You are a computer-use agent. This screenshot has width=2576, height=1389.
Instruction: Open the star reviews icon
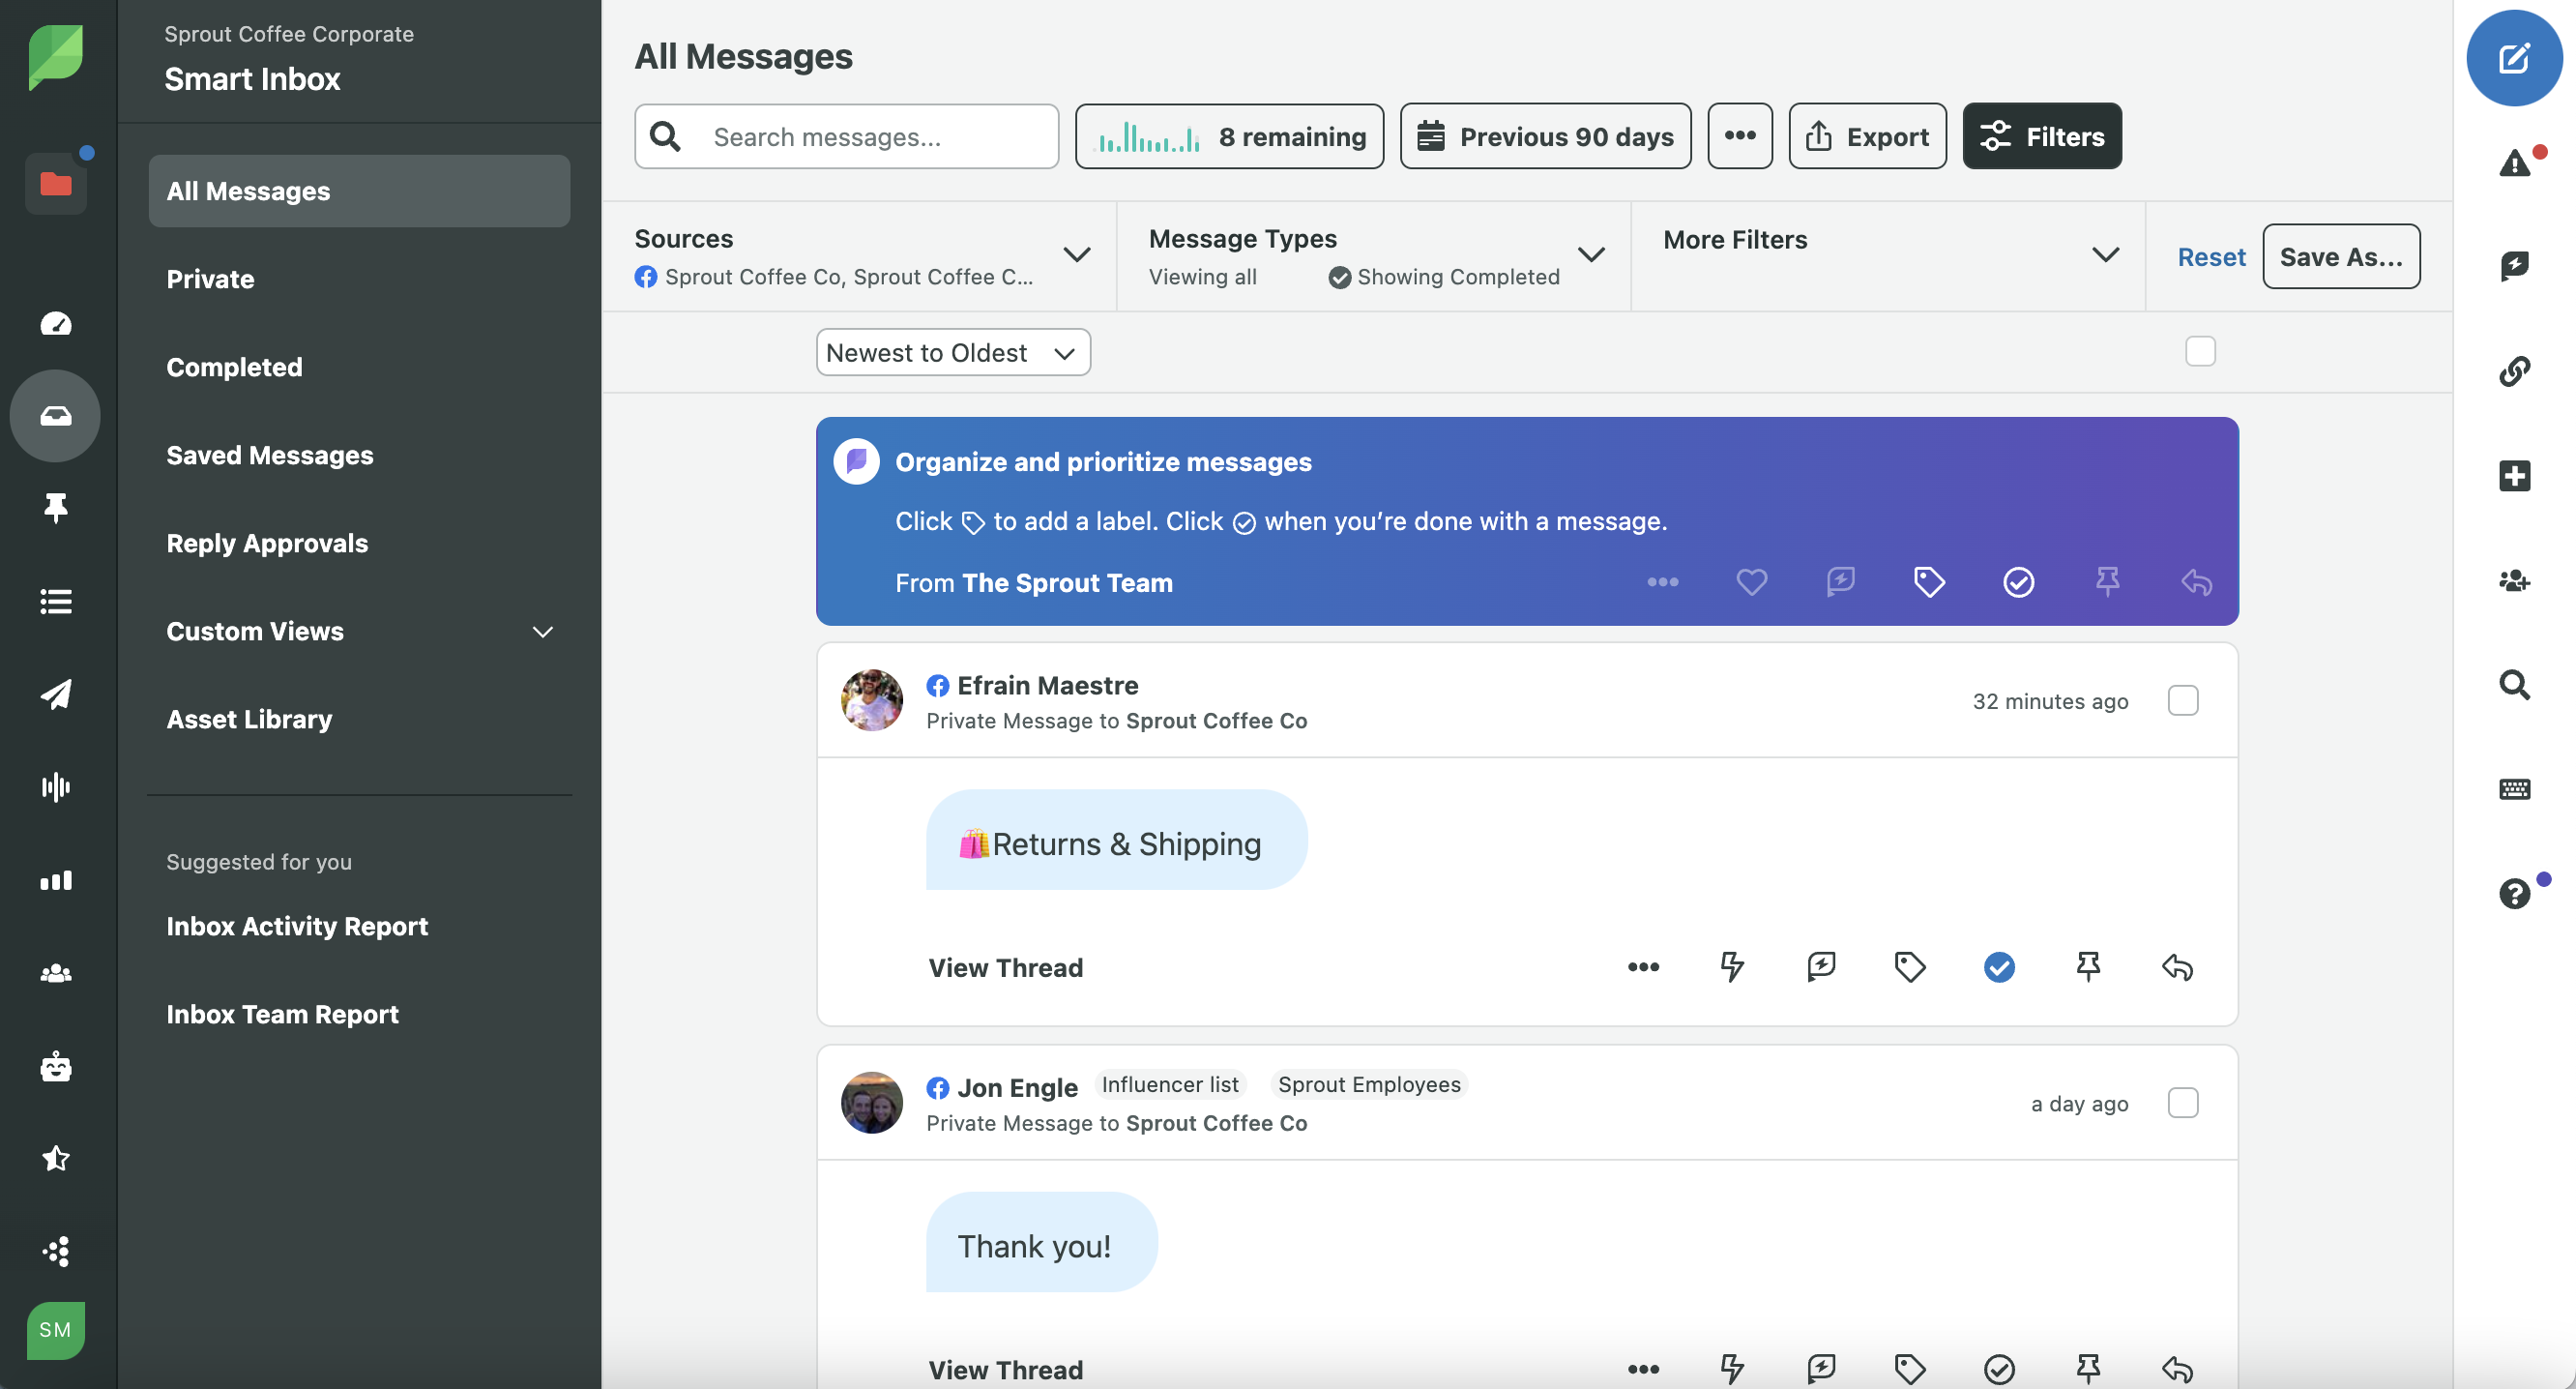[56, 1158]
